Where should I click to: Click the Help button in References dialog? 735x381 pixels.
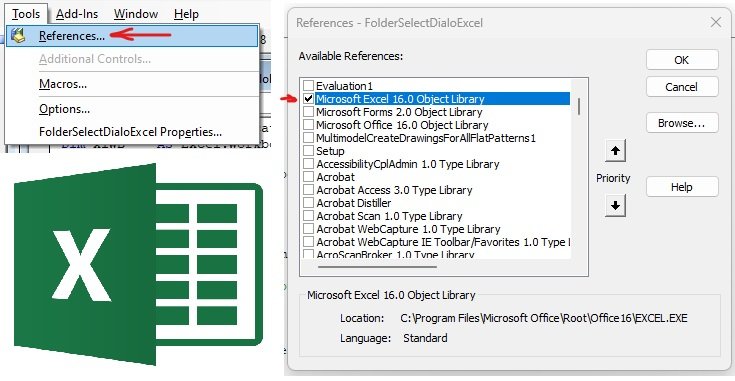coord(682,187)
